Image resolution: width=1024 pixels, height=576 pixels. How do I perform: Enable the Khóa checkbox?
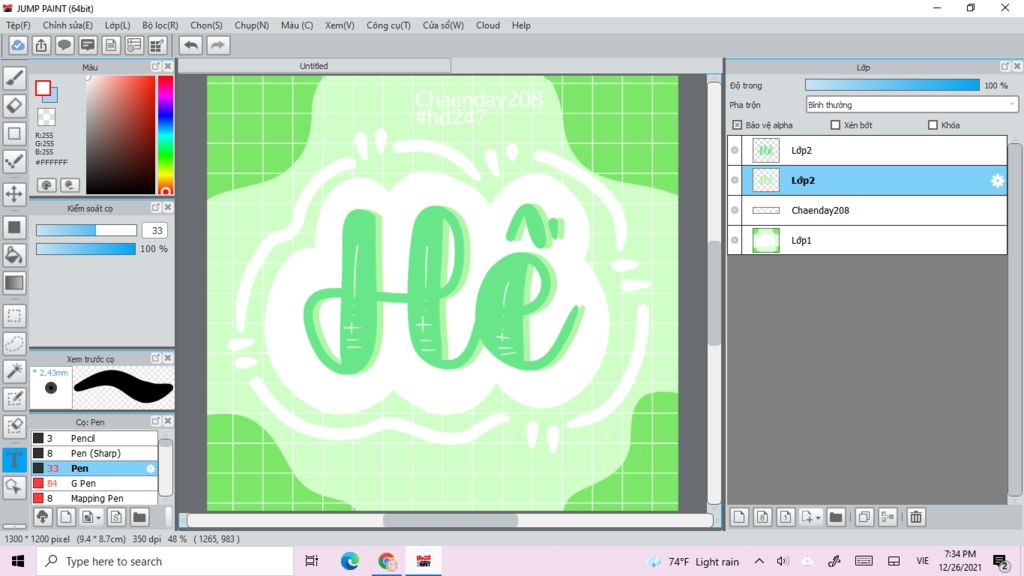933,125
